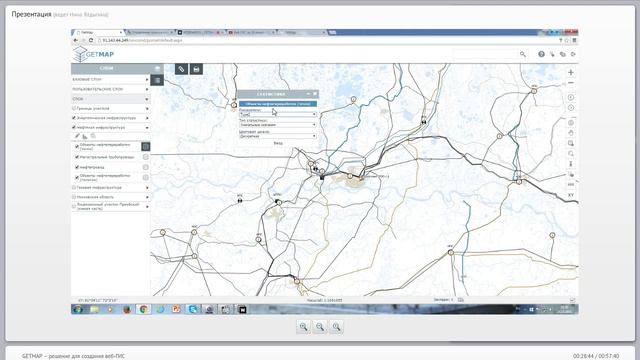Click the map coordinates readout in status bar
The image size is (640, 360).
pyautogui.click(x=98, y=300)
